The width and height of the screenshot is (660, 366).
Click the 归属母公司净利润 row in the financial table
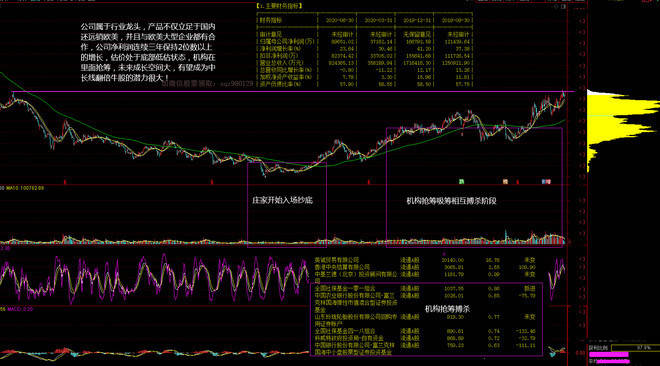(x=364, y=42)
